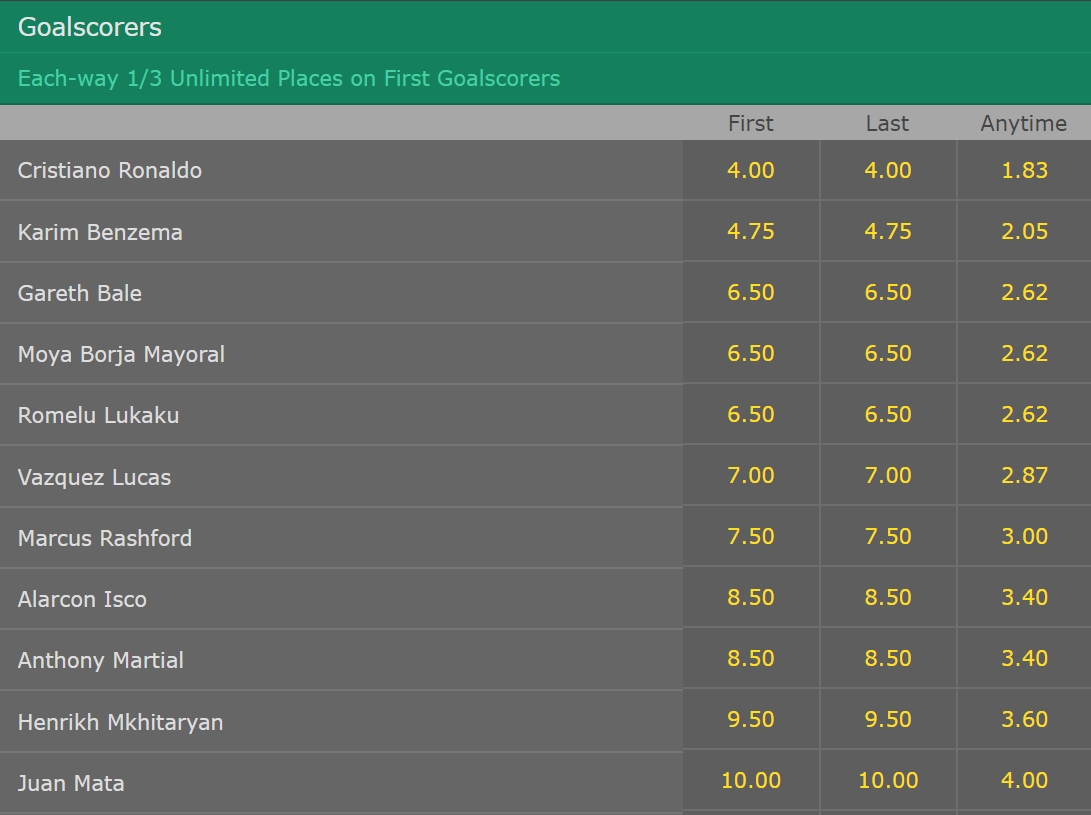Screen dimensions: 1091x815
Task: Click the Anytime column header
Action: coord(1024,123)
